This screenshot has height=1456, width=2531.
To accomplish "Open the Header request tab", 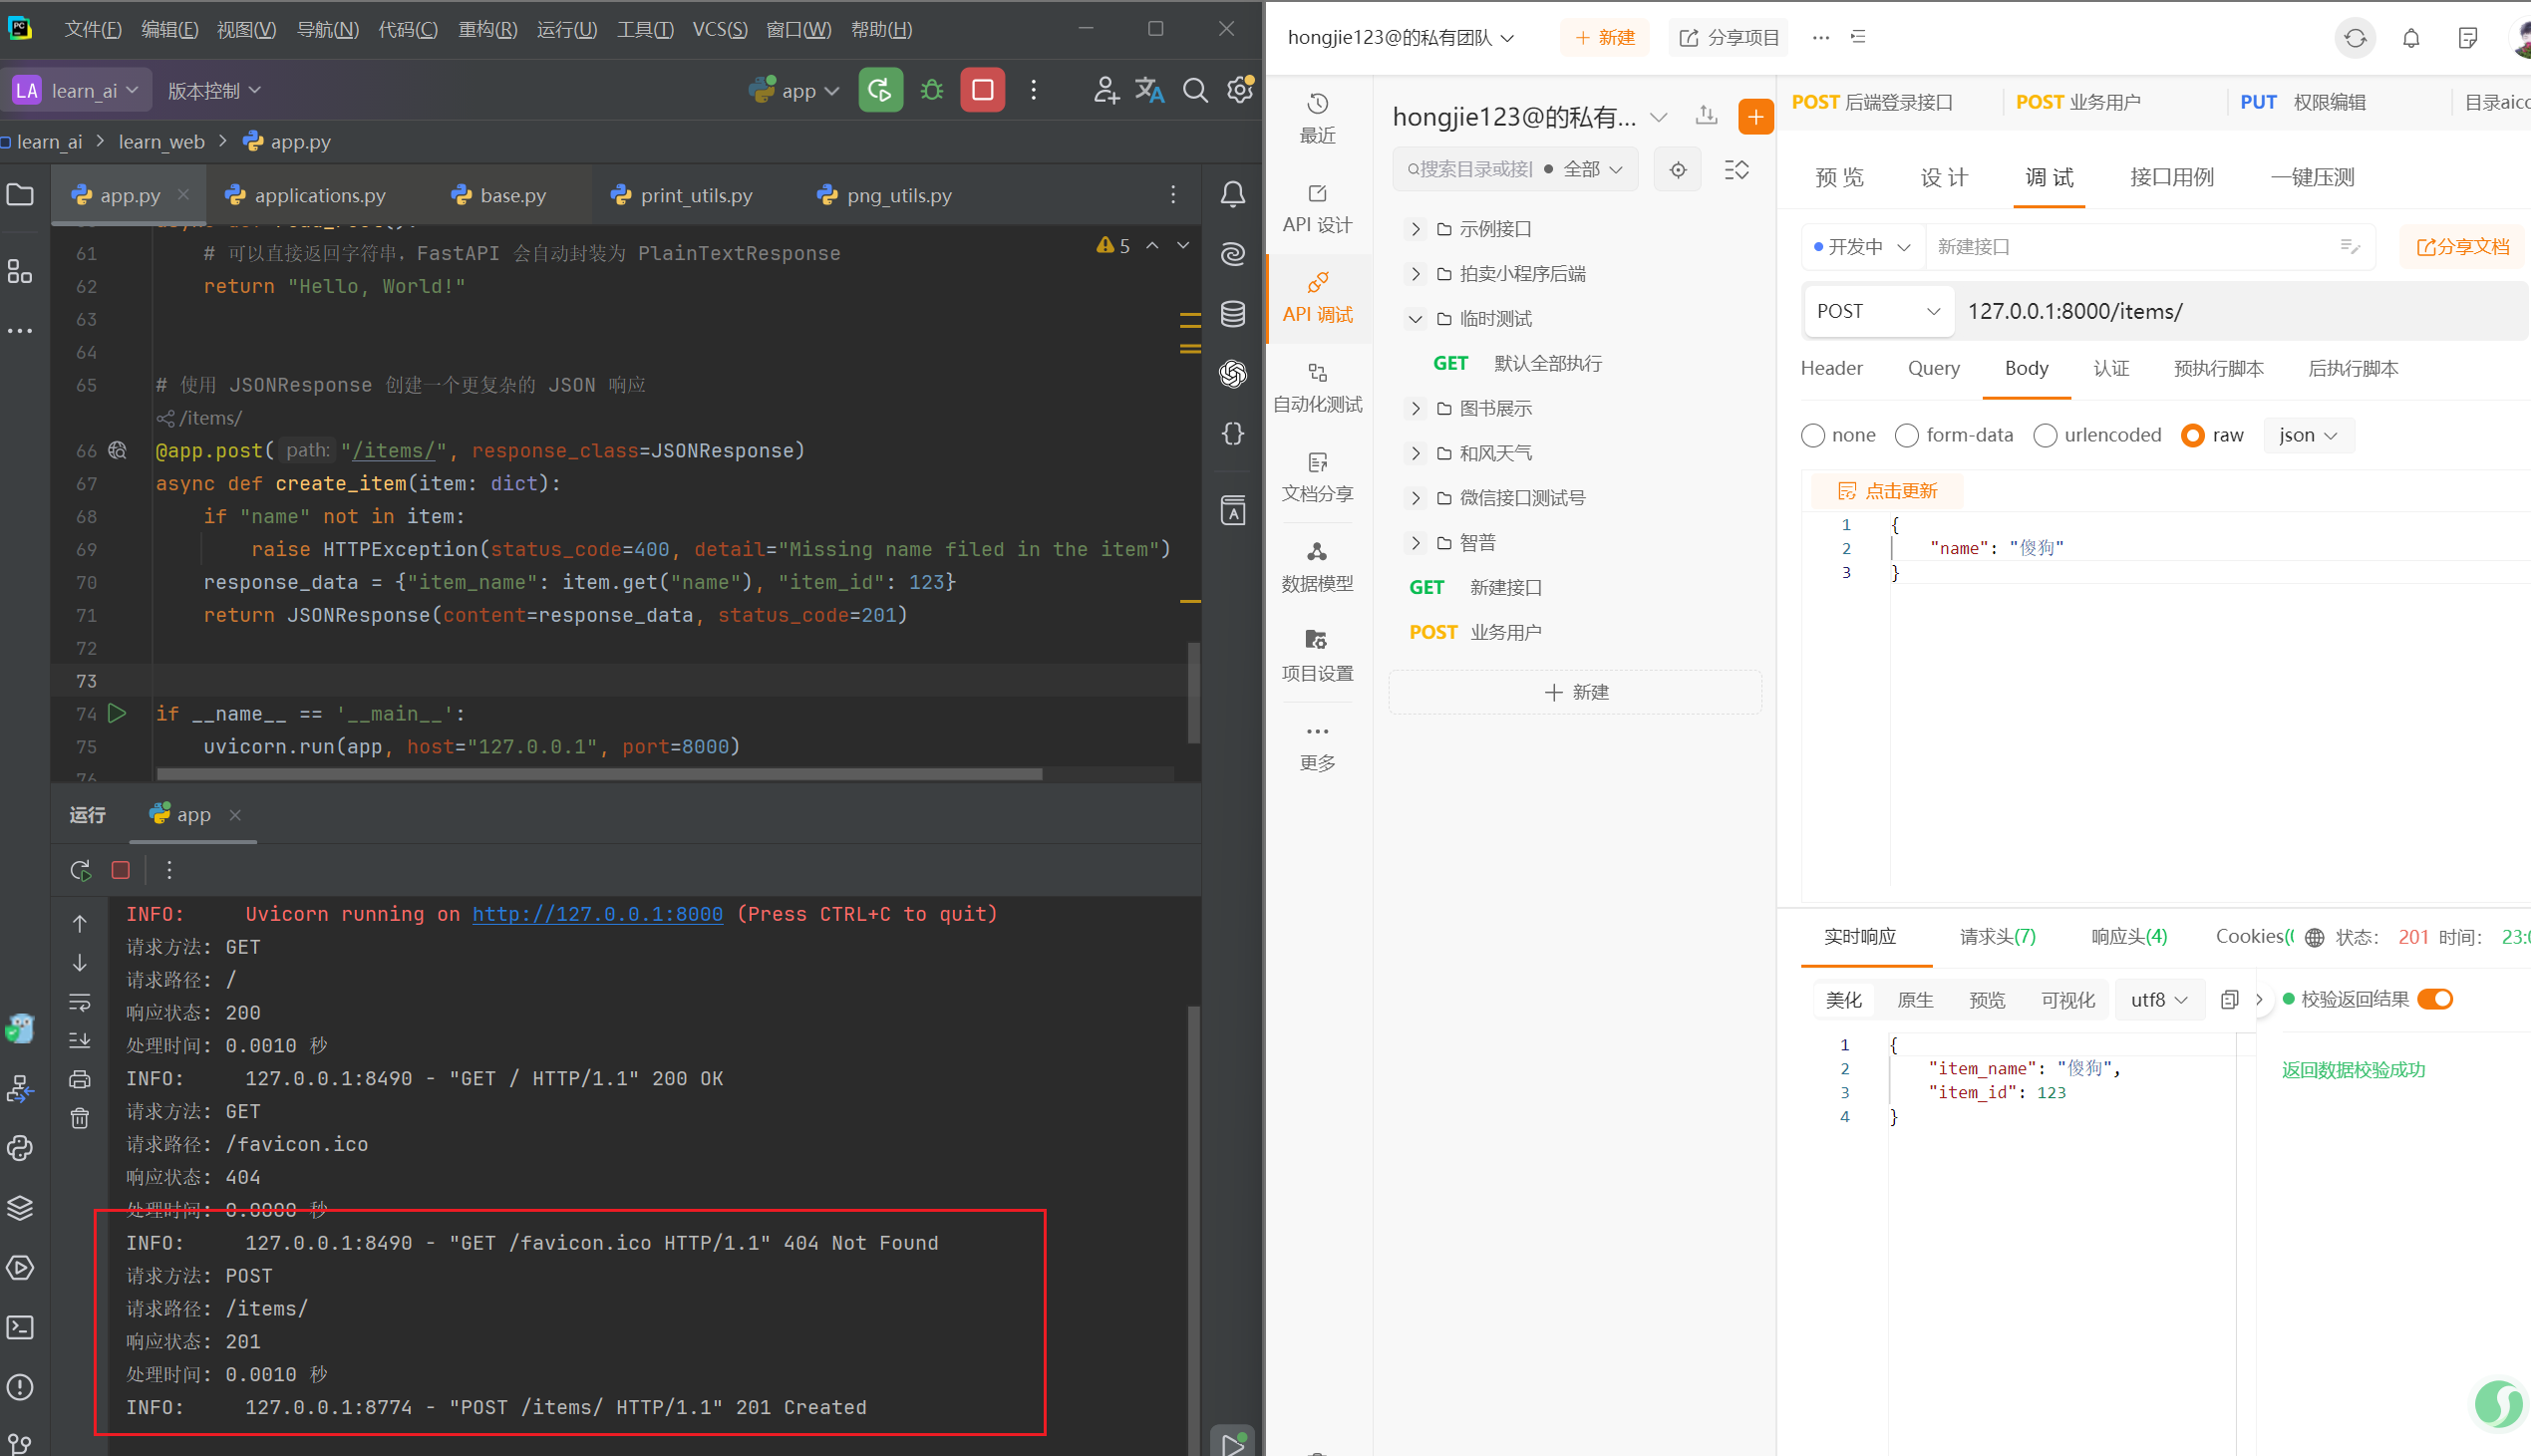I will point(1831,368).
